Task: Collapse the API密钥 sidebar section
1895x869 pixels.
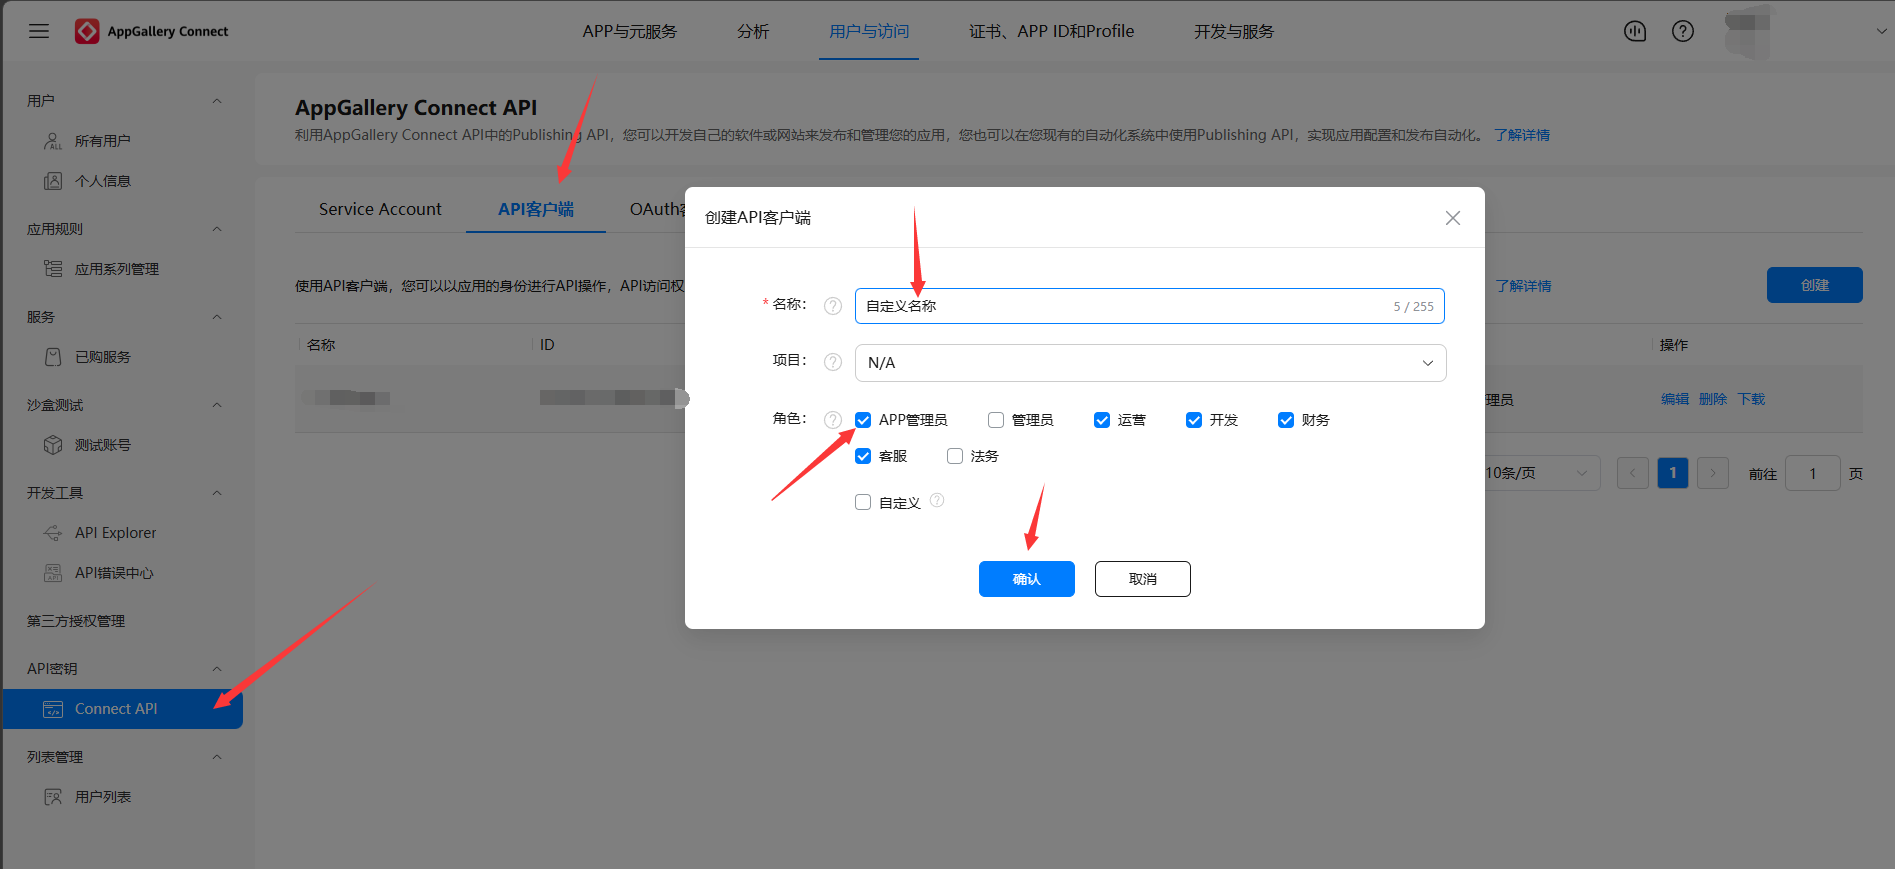Action: pyautogui.click(x=217, y=669)
